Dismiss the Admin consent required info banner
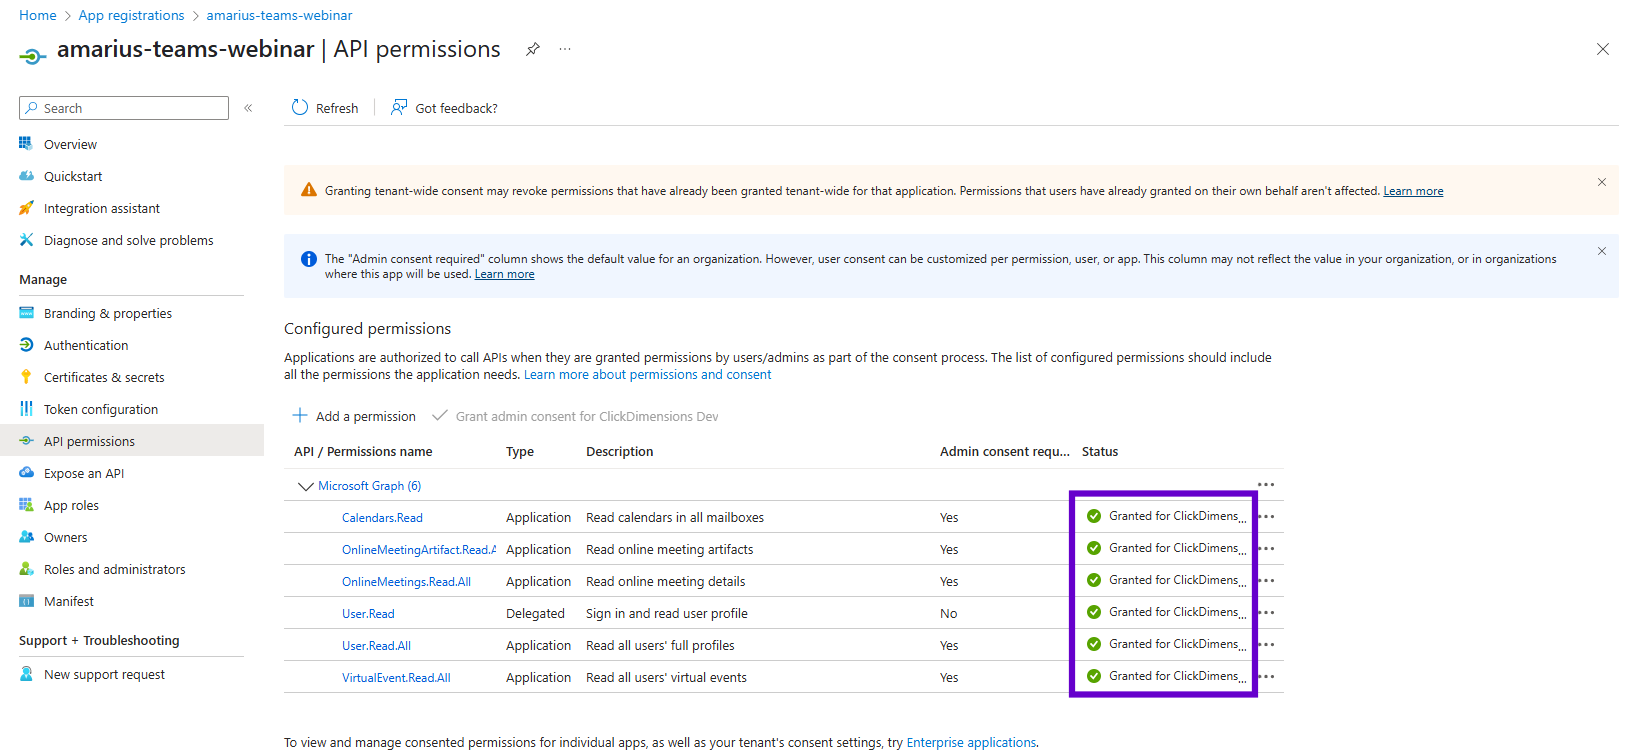 pos(1602,251)
